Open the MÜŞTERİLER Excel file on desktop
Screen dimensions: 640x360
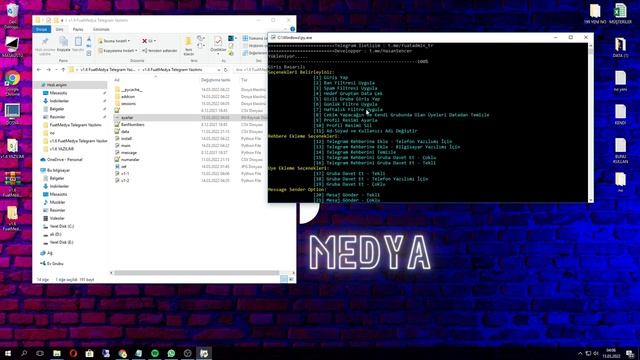point(620,13)
